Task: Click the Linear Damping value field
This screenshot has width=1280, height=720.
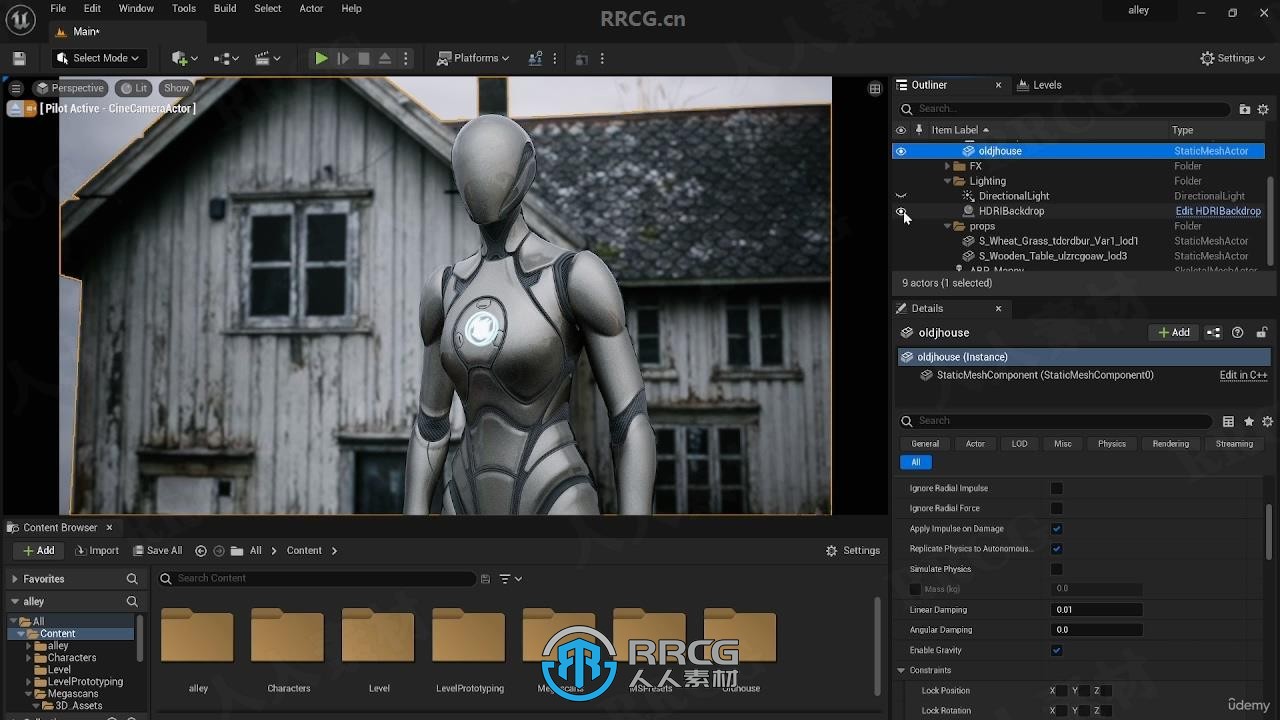Action: 1097,610
